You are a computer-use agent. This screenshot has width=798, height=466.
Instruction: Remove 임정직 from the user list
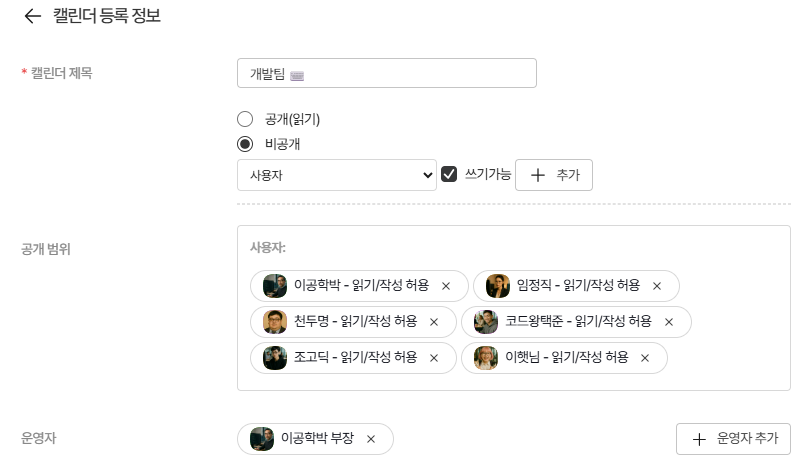657,286
